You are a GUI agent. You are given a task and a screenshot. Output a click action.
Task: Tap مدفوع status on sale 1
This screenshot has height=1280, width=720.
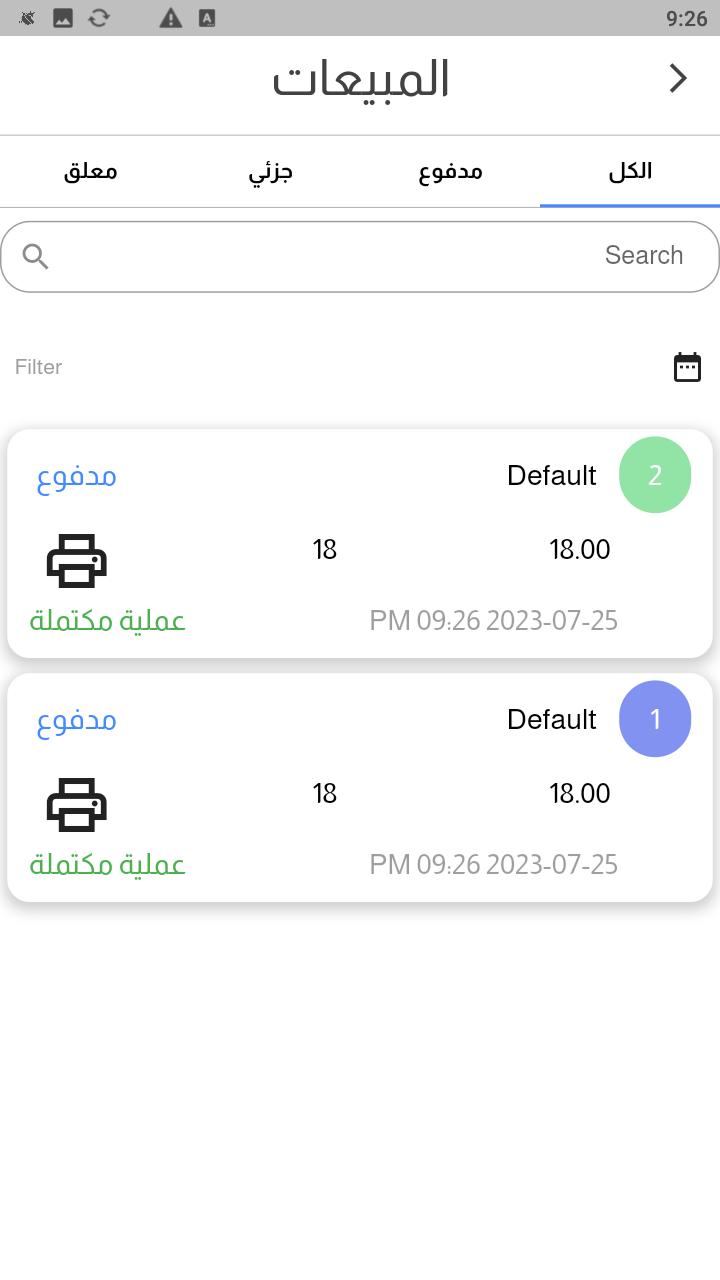point(77,720)
